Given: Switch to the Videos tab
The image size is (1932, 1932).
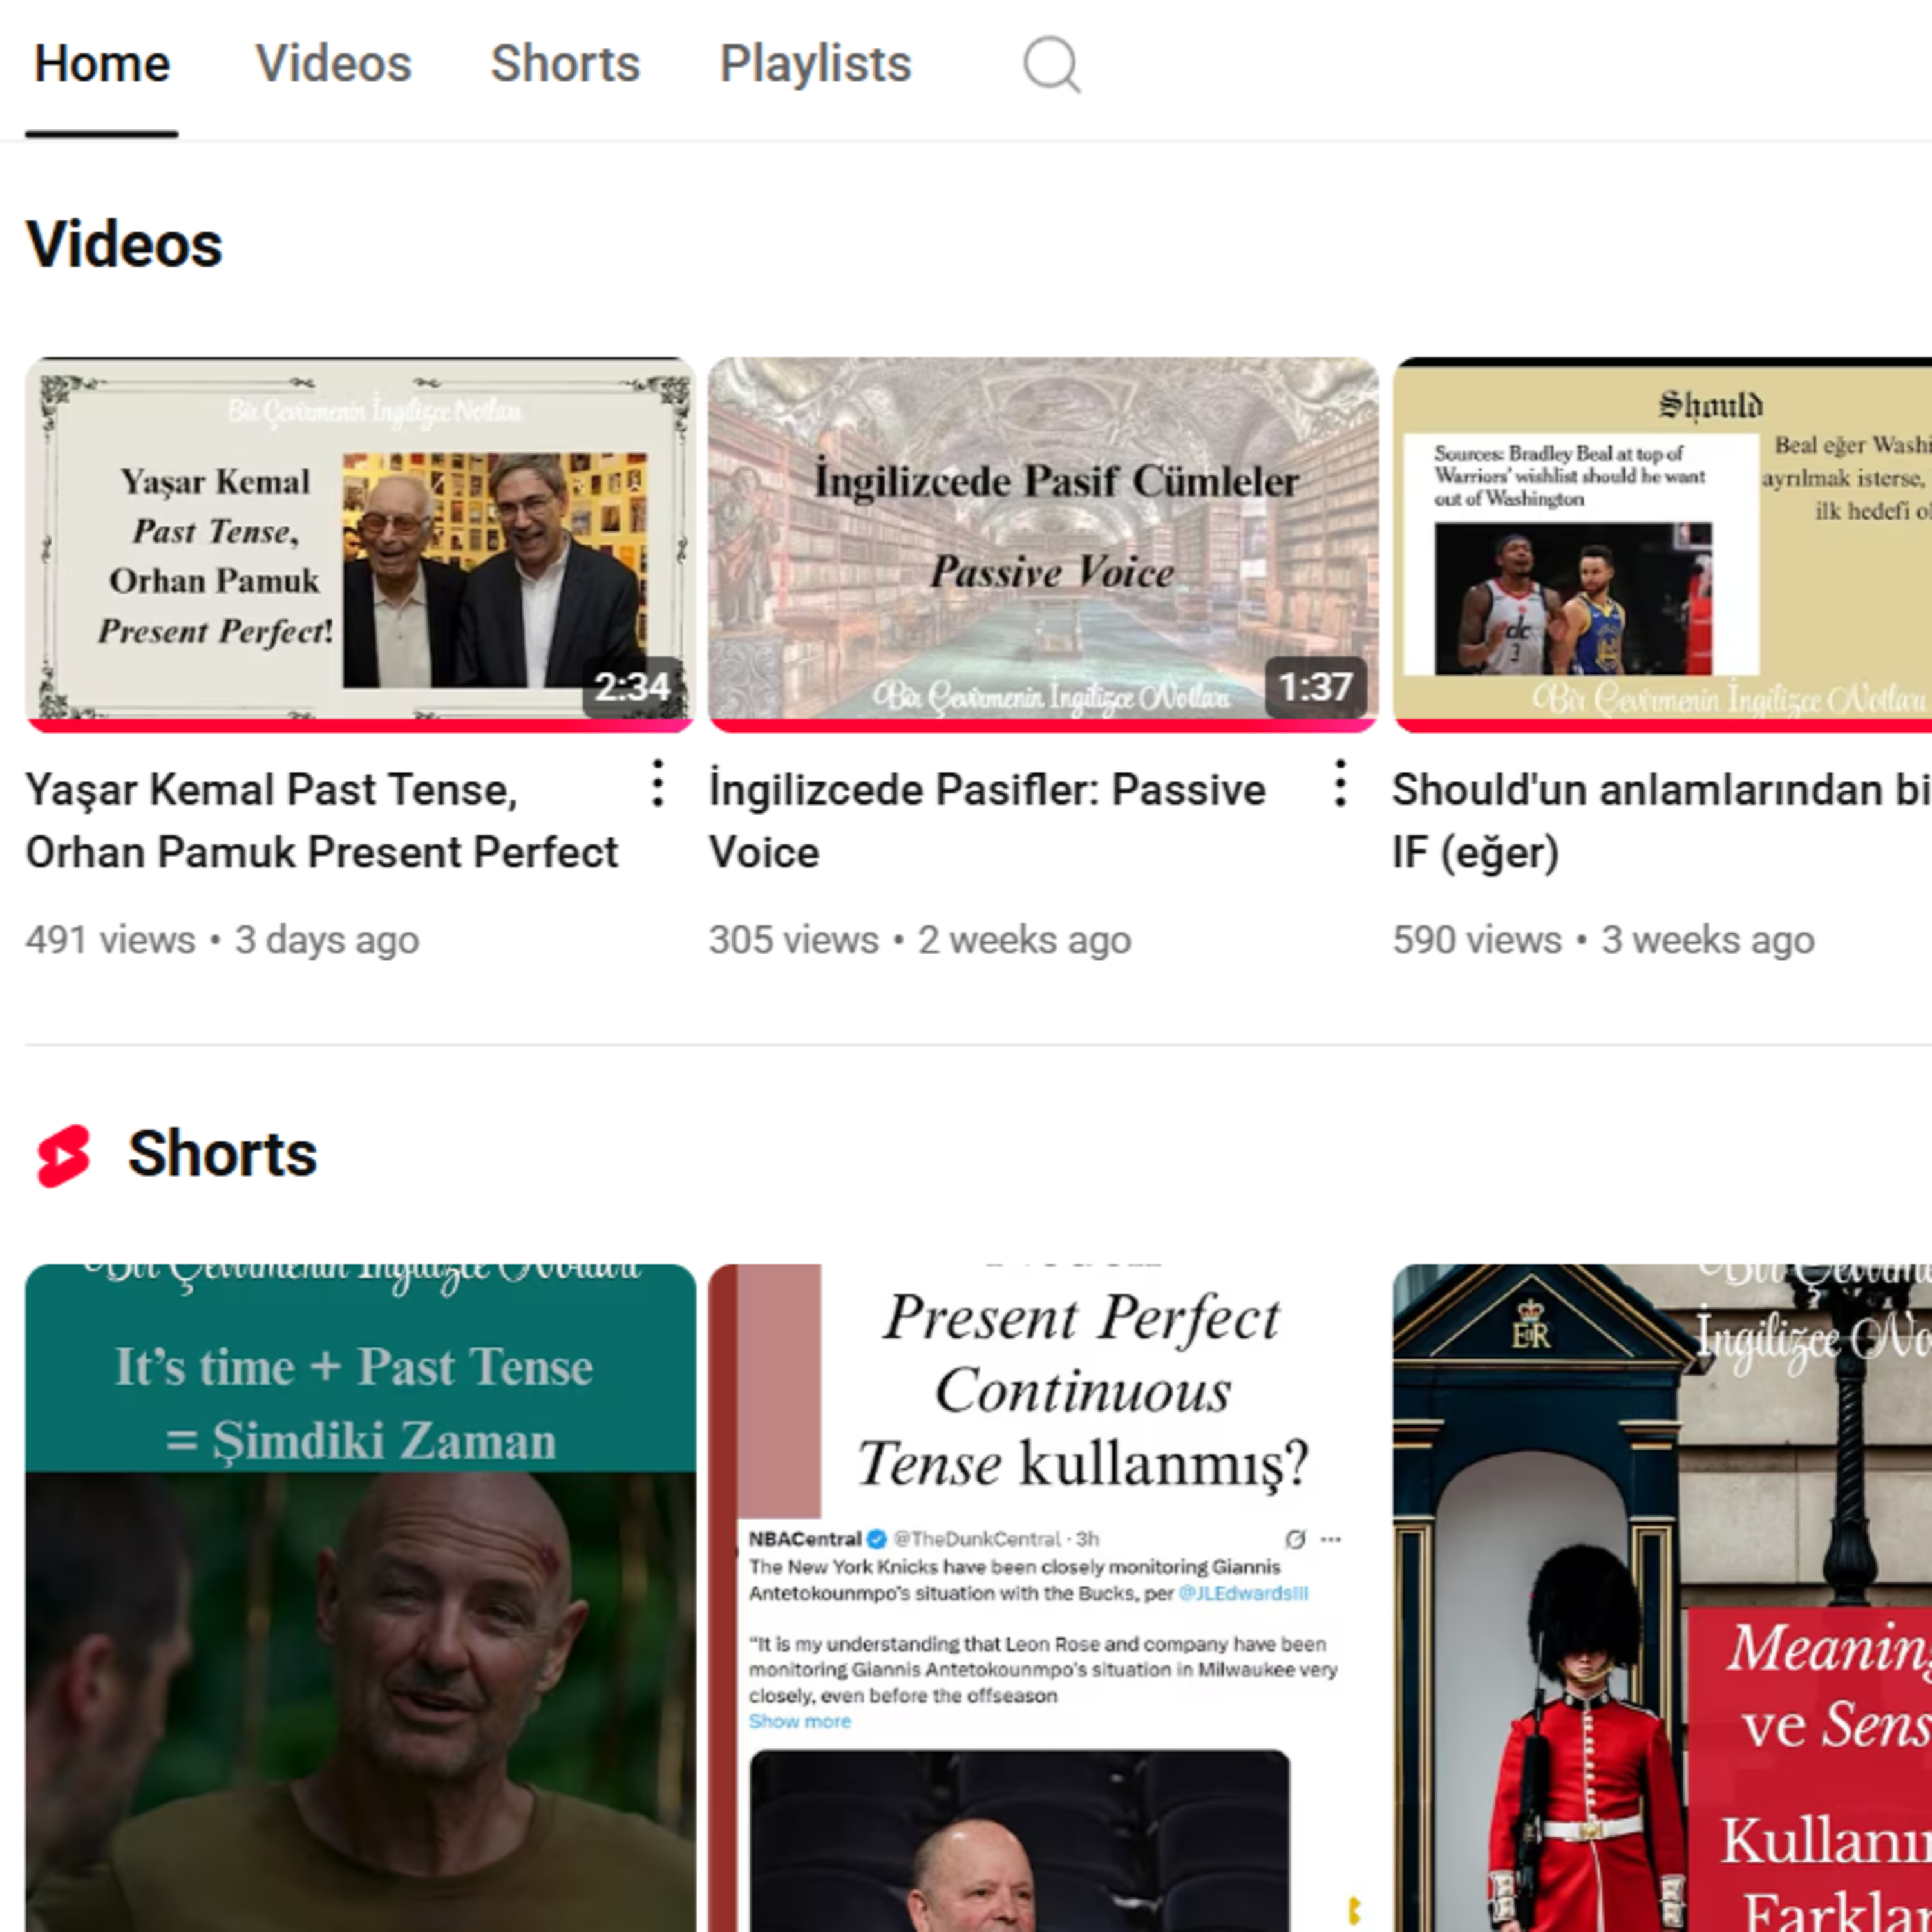Looking at the screenshot, I should click(333, 64).
